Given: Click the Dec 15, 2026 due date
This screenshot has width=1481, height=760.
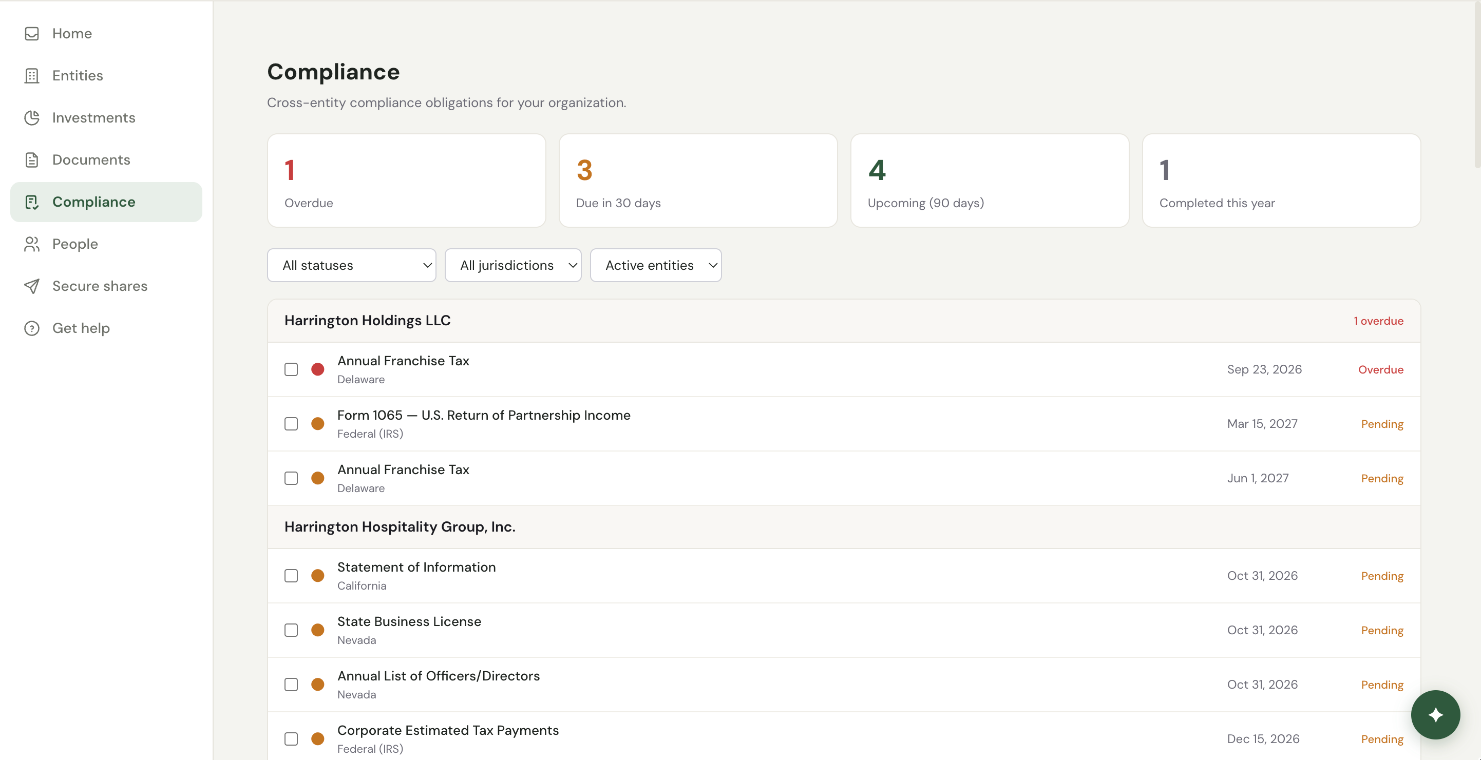Looking at the screenshot, I should click(x=1264, y=739).
